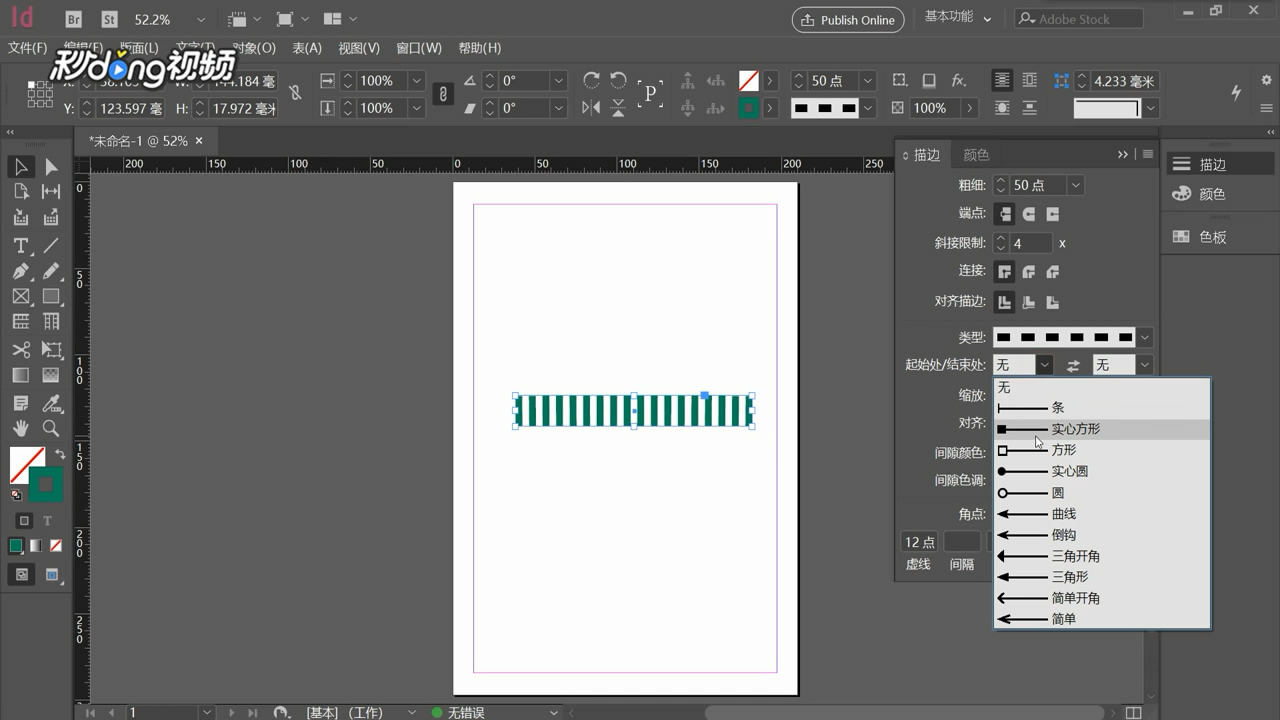Select 三角形 arrowhead option
Viewport: 1280px width, 720px height.
pyautogui.click(x=1102, y=577)
